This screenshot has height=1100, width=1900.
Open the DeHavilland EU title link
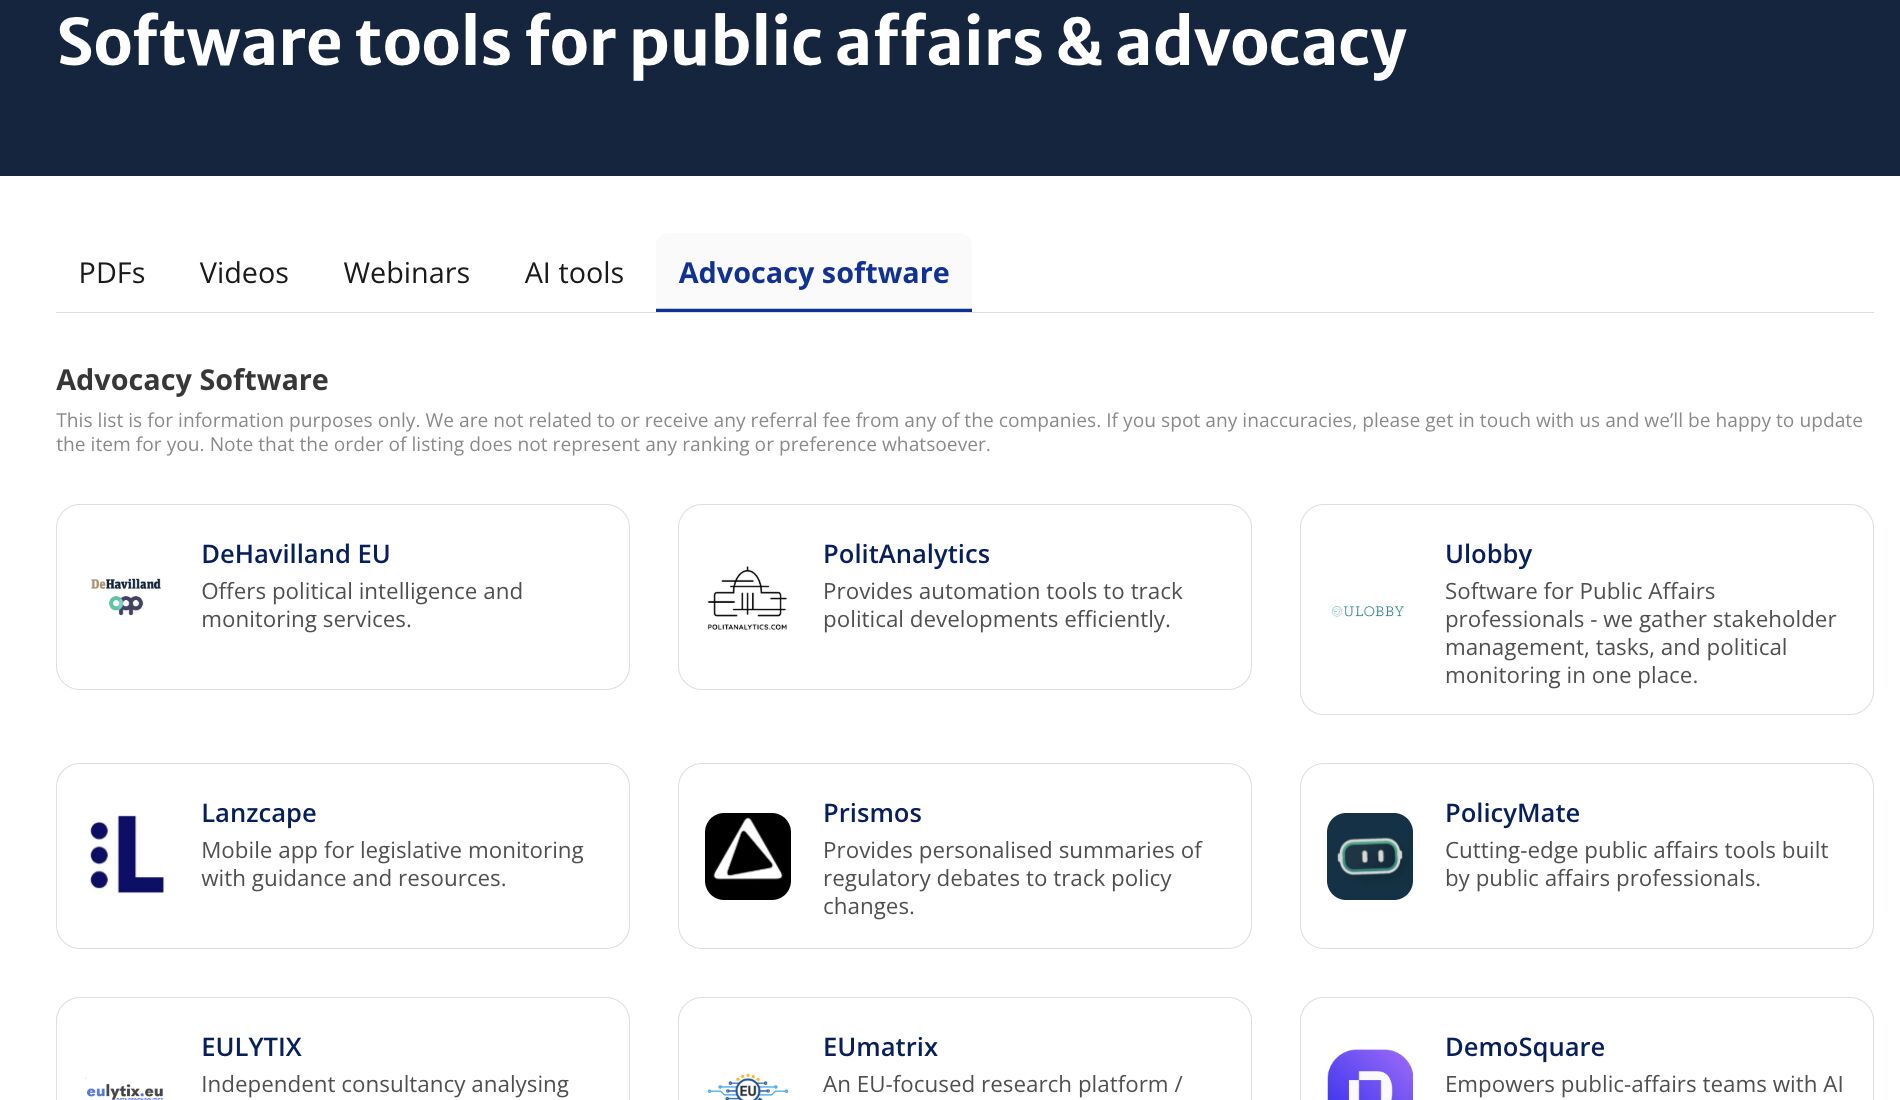pyautogui.click(x=295, y=554)
